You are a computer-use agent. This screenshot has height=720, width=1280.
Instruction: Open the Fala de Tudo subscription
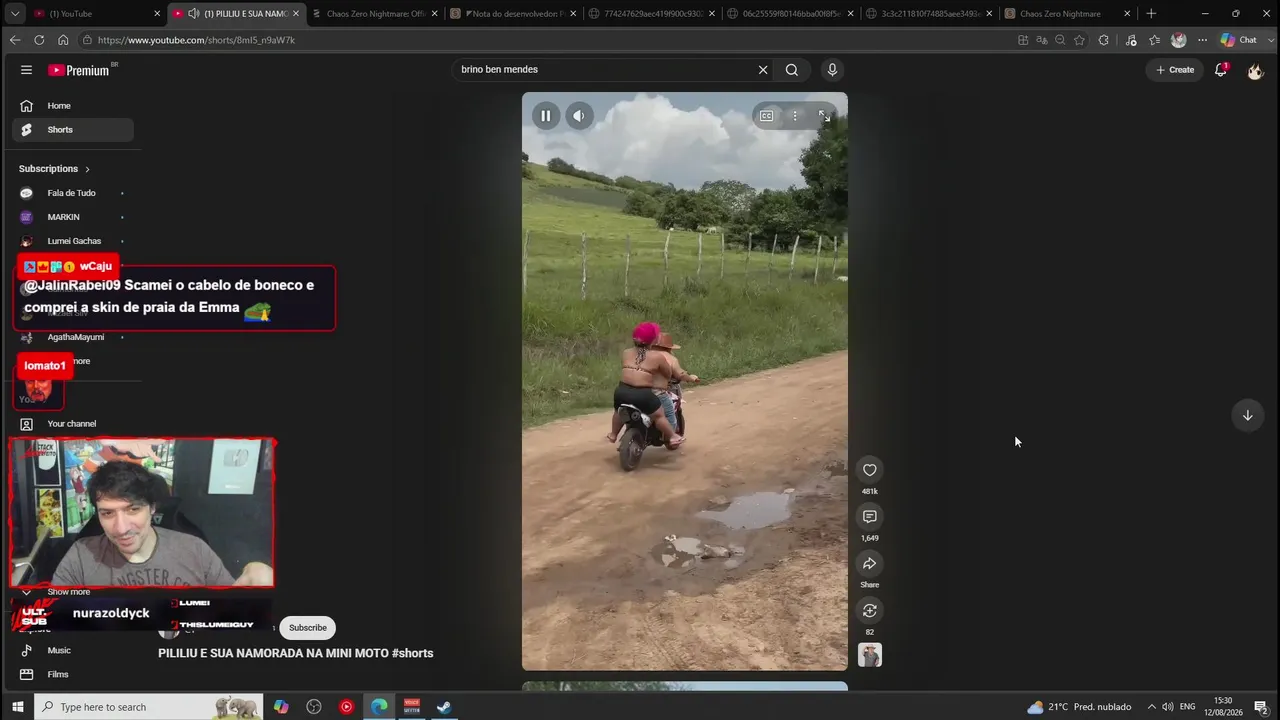73,193
